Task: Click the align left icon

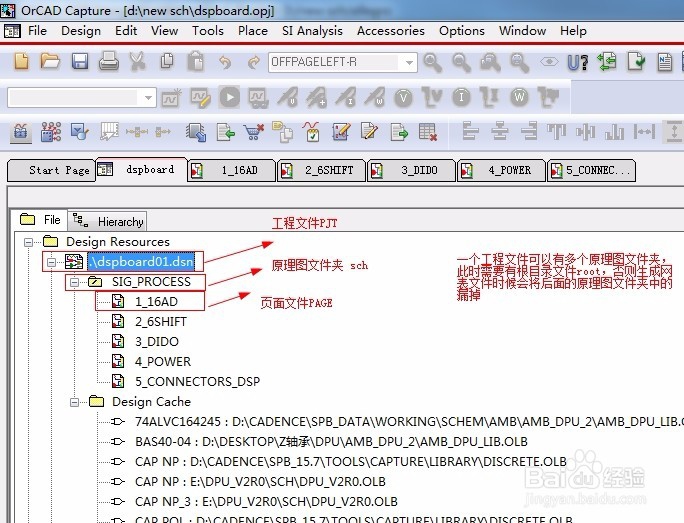Action: (x=470, y=131)
